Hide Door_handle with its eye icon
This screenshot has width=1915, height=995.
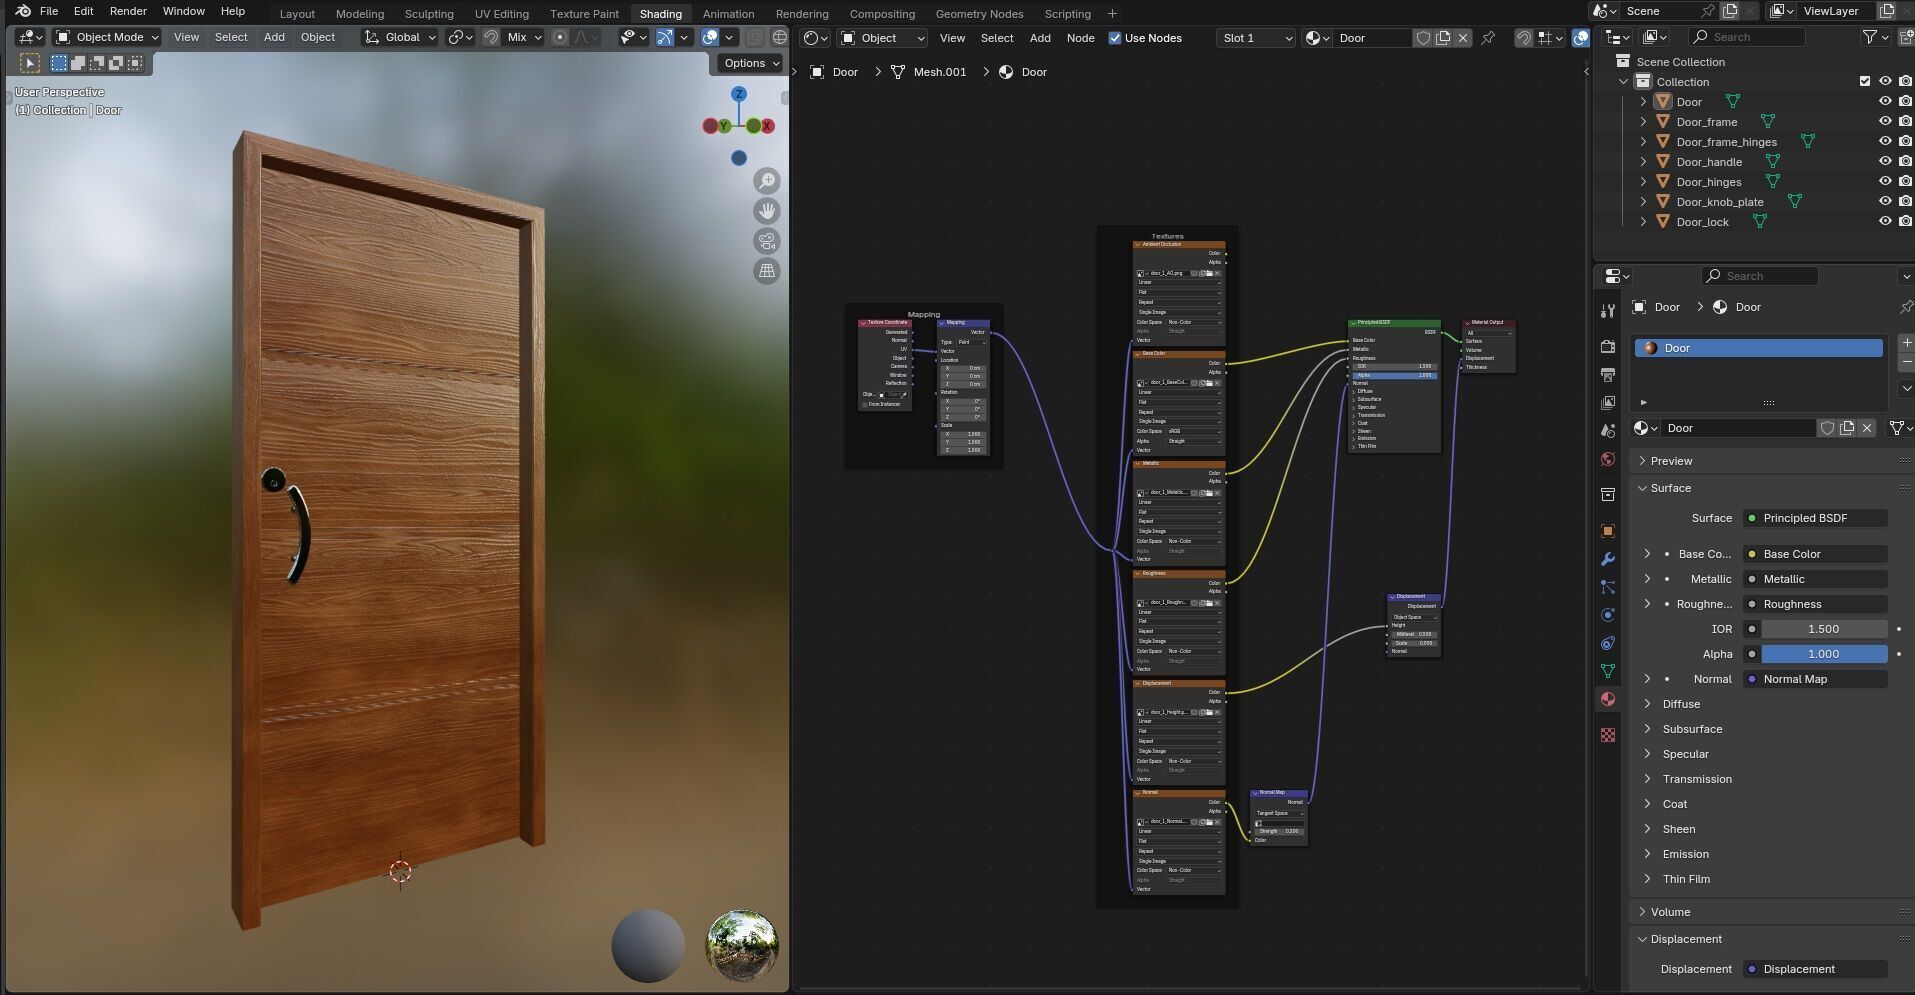pyautogui.click(x=1885, y=161)
